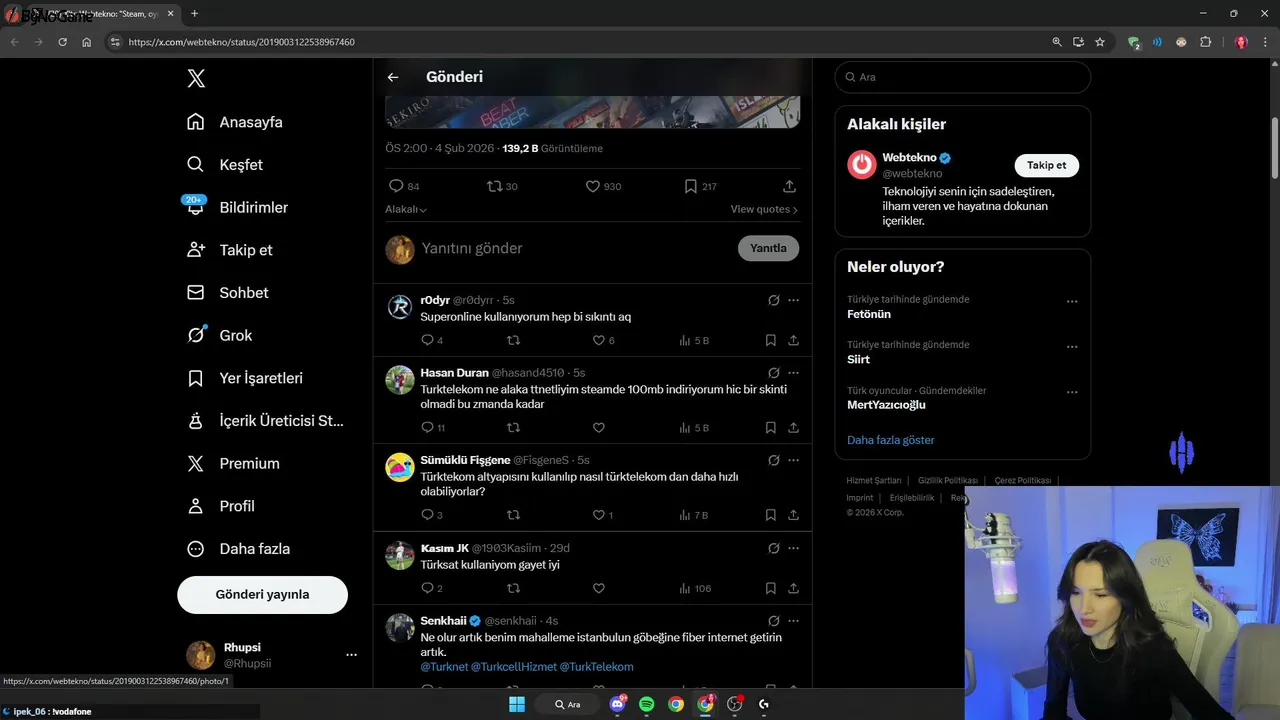Reply to Hasan Duran's comment
This screenshot has width=1280, height=720.
pyautogui.click(x=427, y=427)
